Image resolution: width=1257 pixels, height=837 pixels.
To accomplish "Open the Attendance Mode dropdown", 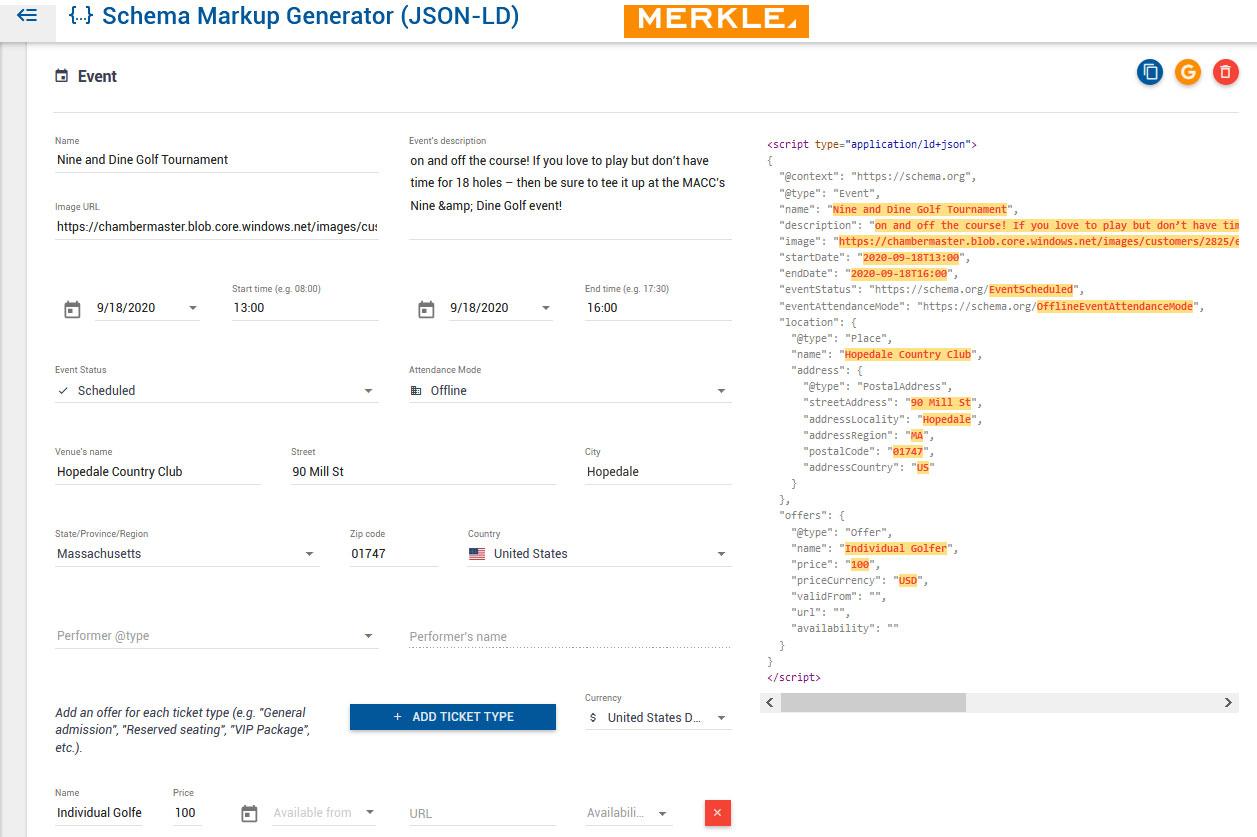I will pos(570,391).
